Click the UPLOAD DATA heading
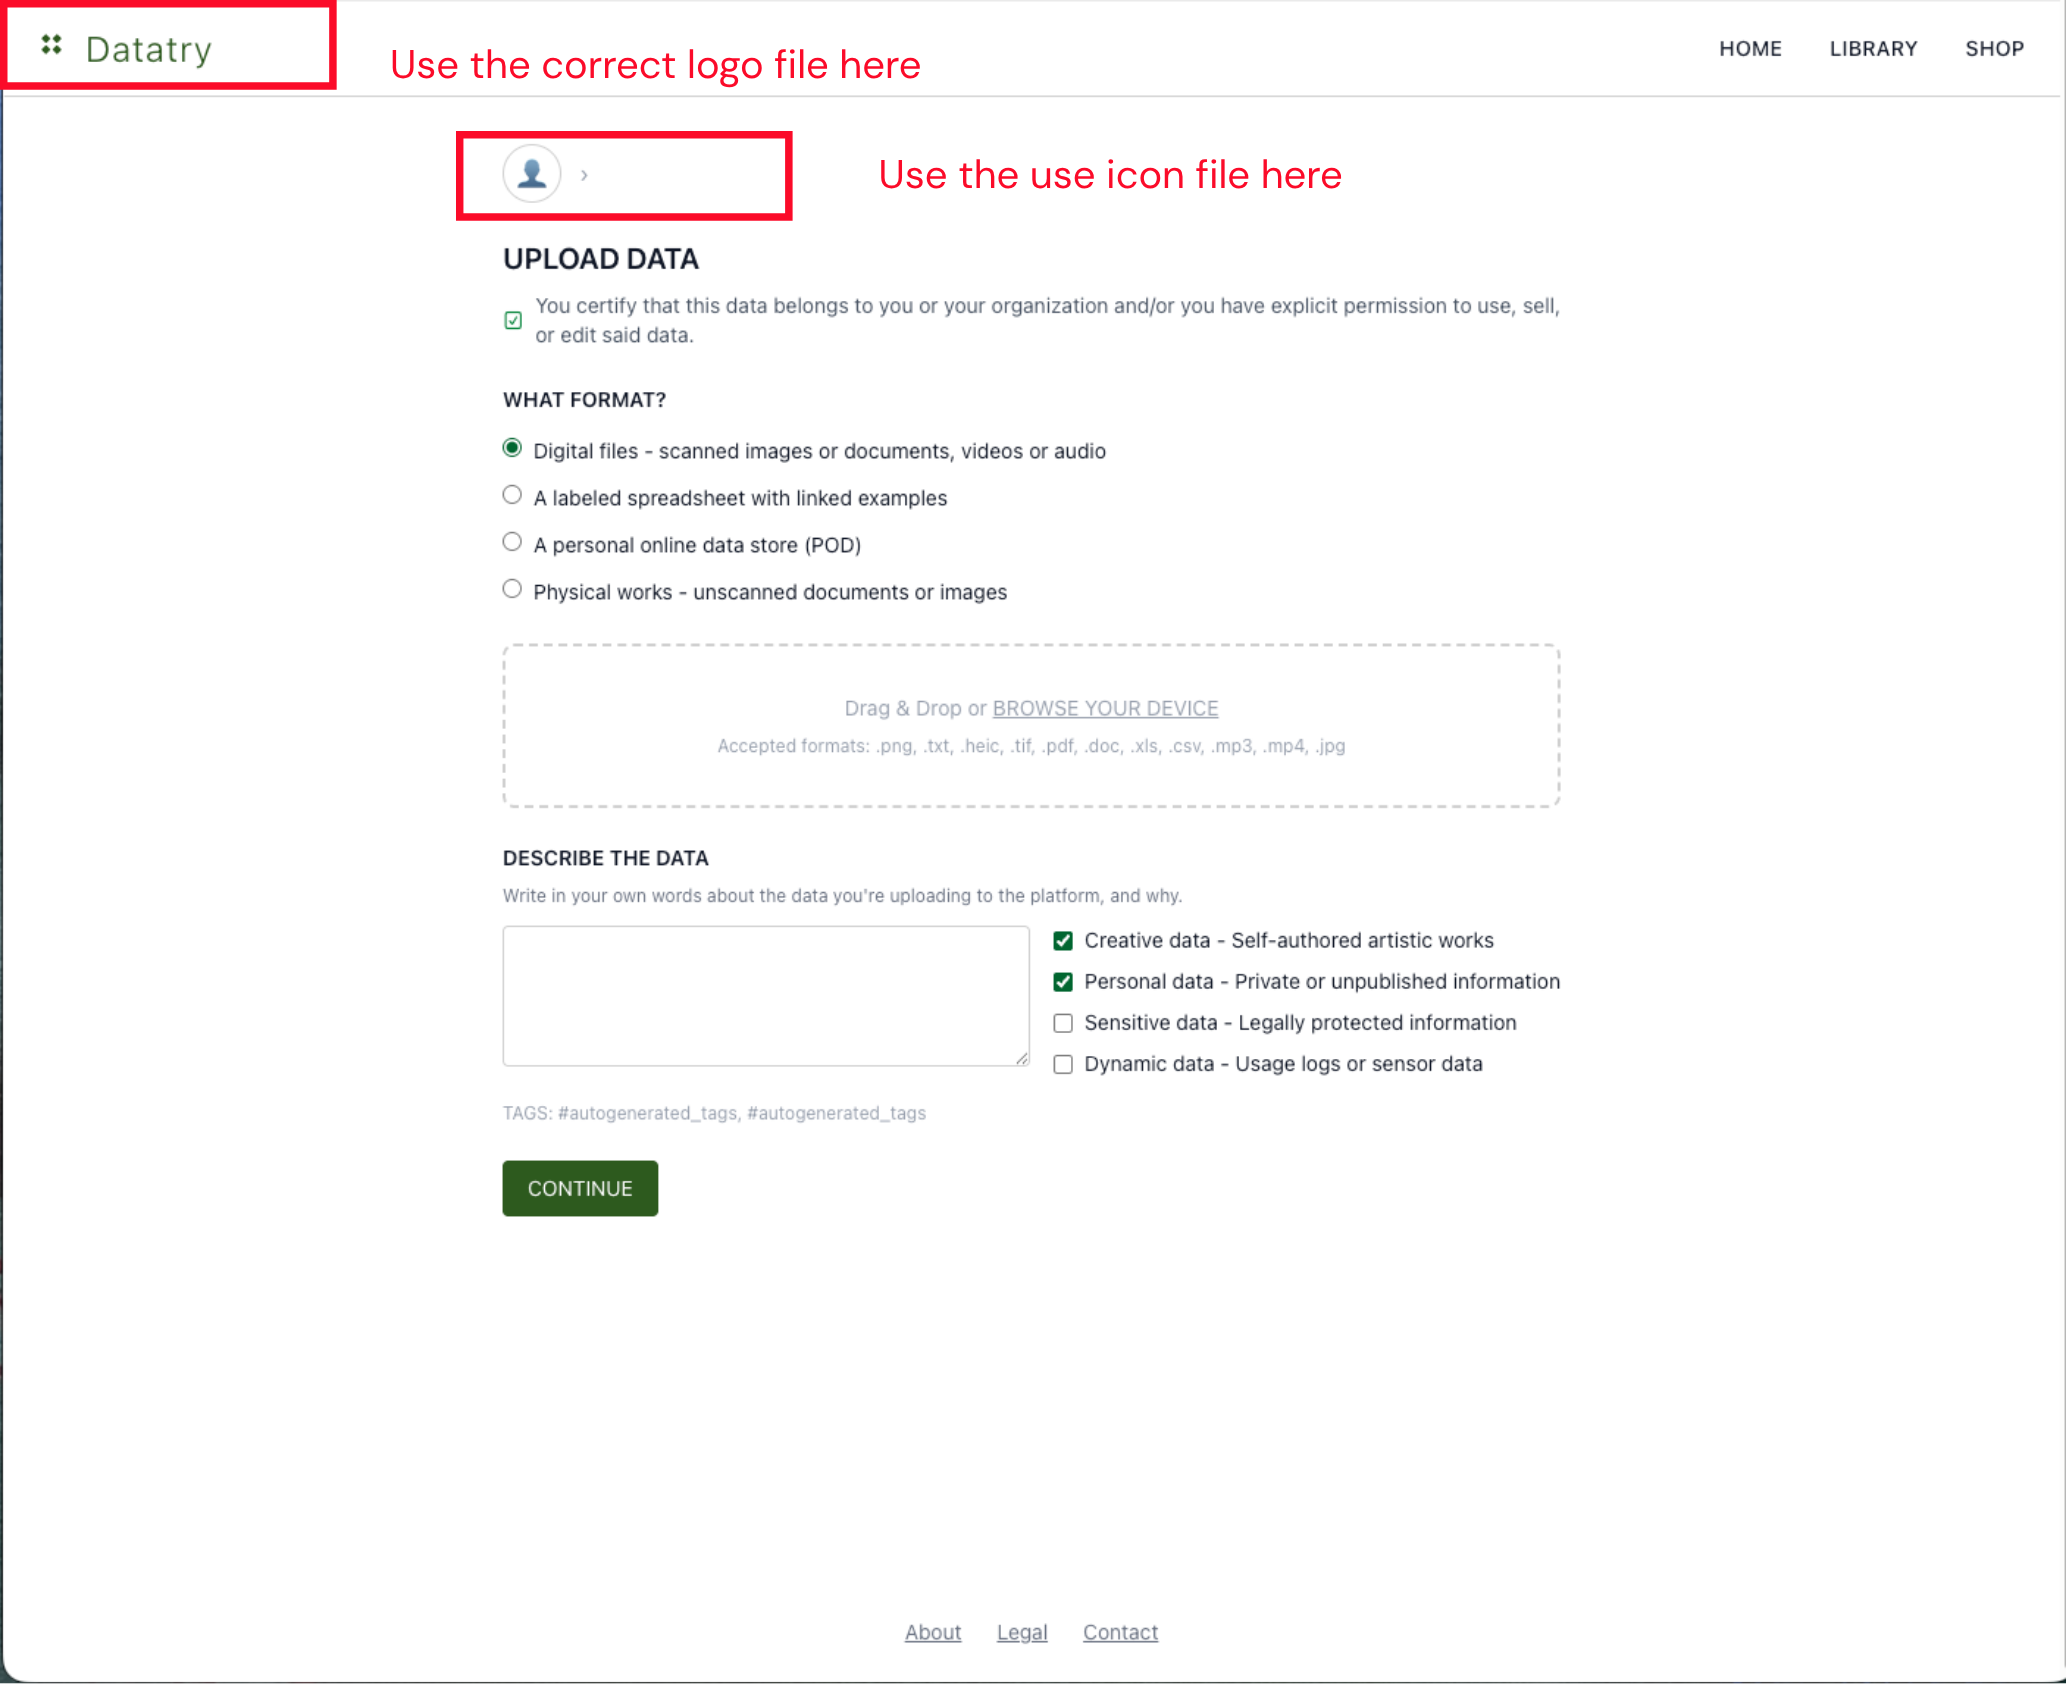 [601, 259]
